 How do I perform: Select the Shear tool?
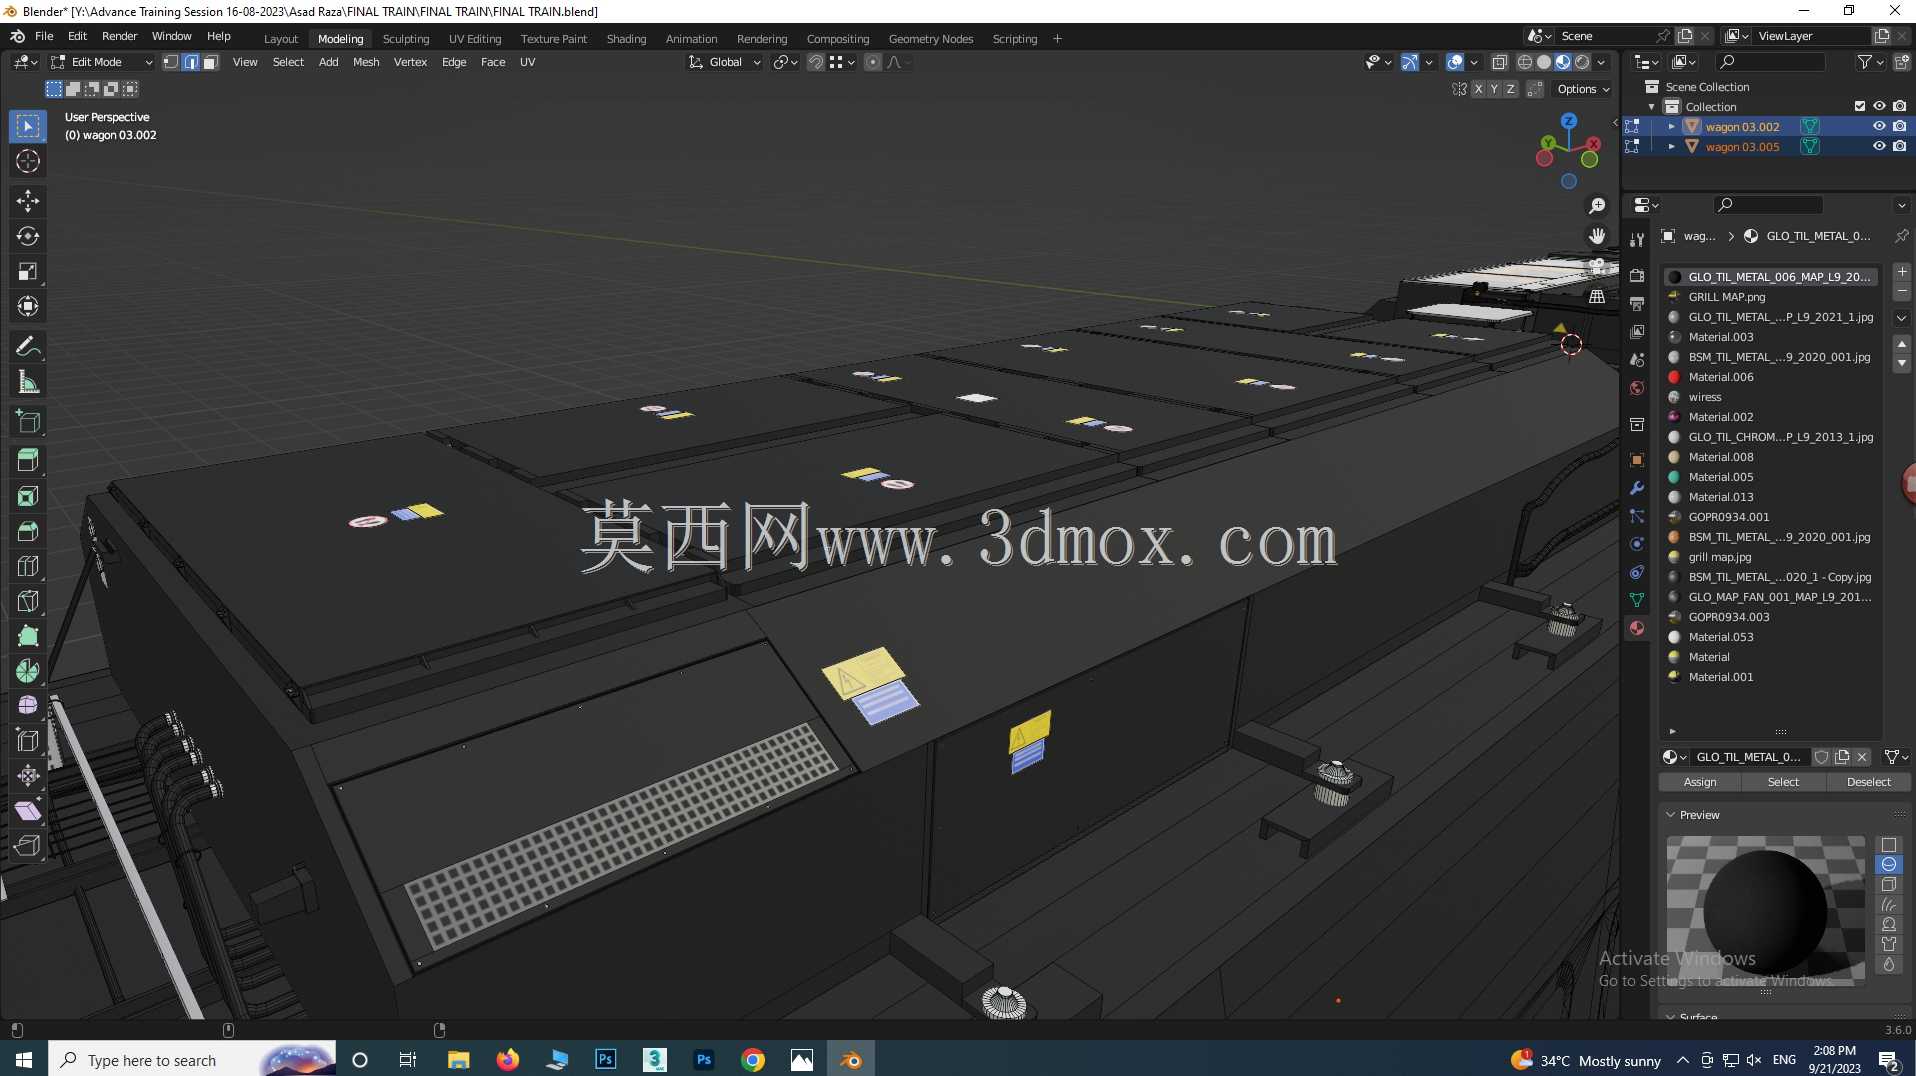28,811
